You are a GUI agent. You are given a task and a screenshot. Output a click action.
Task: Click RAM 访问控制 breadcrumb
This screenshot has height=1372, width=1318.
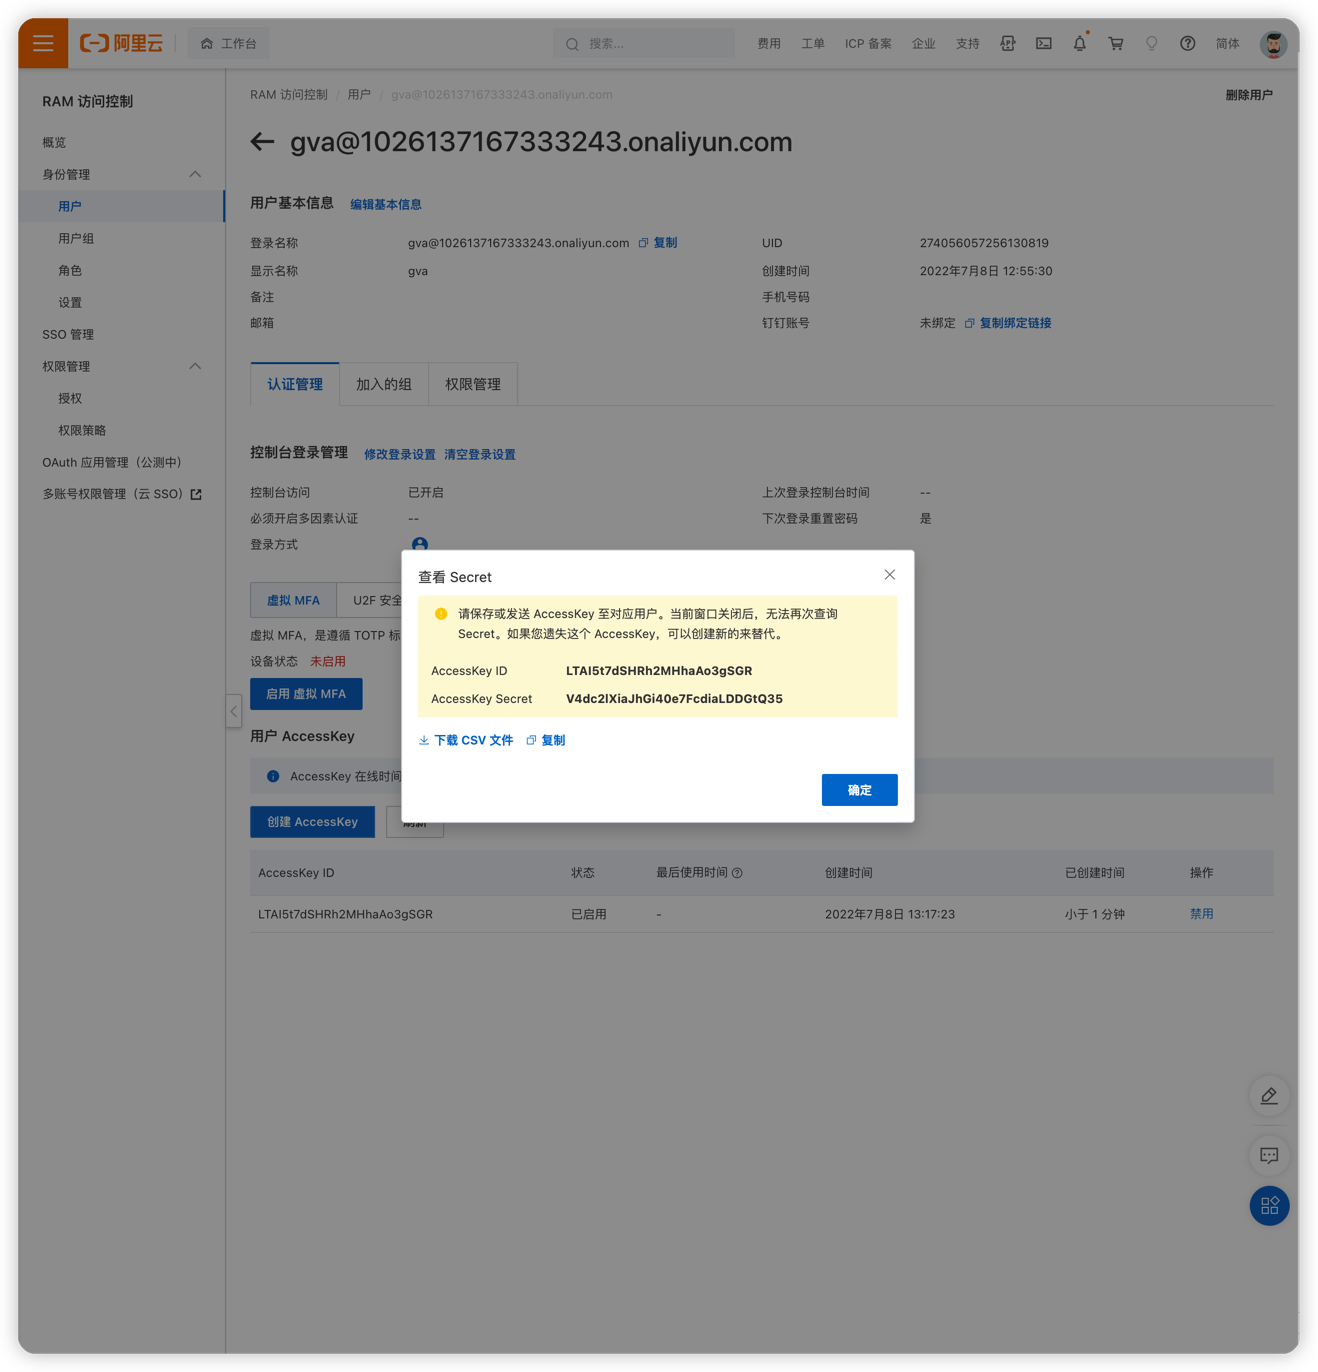click(x=289, y=94)
